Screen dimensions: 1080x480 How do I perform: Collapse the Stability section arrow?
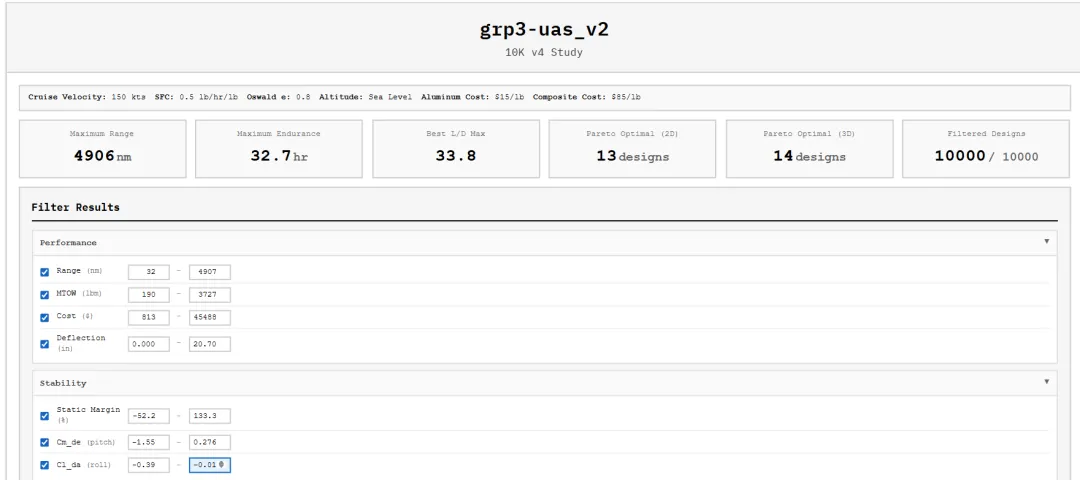tap(1046, 382)
